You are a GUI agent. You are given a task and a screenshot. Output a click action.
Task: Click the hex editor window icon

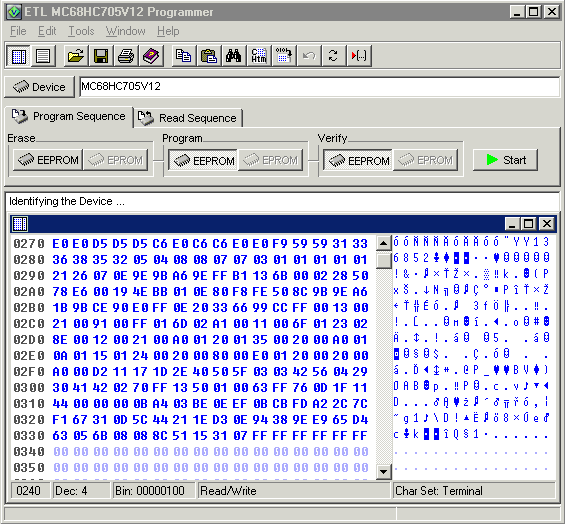coord(19,224)
